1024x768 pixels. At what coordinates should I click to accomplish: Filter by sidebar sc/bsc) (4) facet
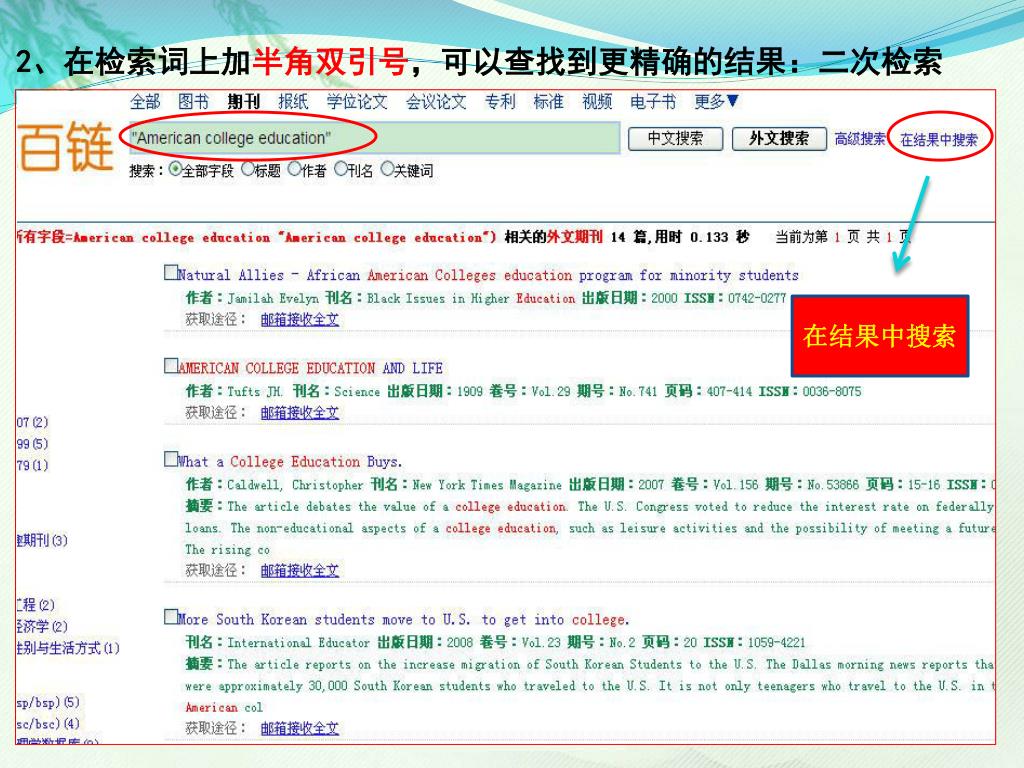(48, 724)
